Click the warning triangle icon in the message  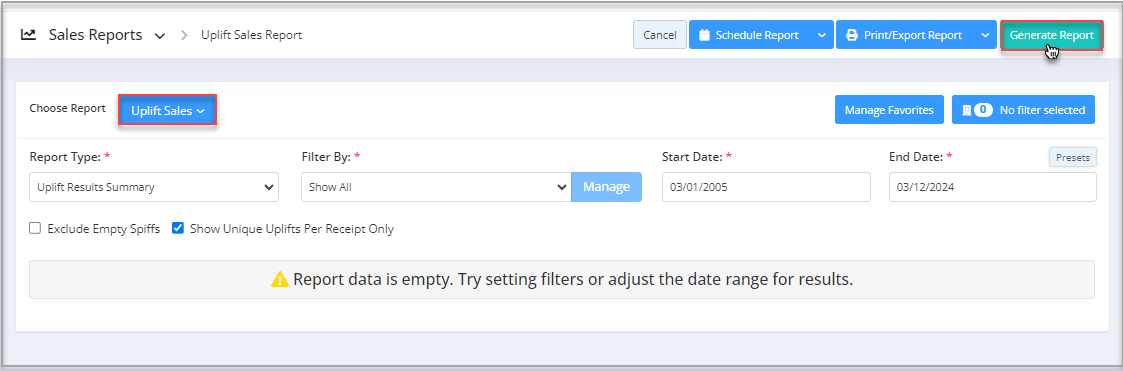coord(280,279)
